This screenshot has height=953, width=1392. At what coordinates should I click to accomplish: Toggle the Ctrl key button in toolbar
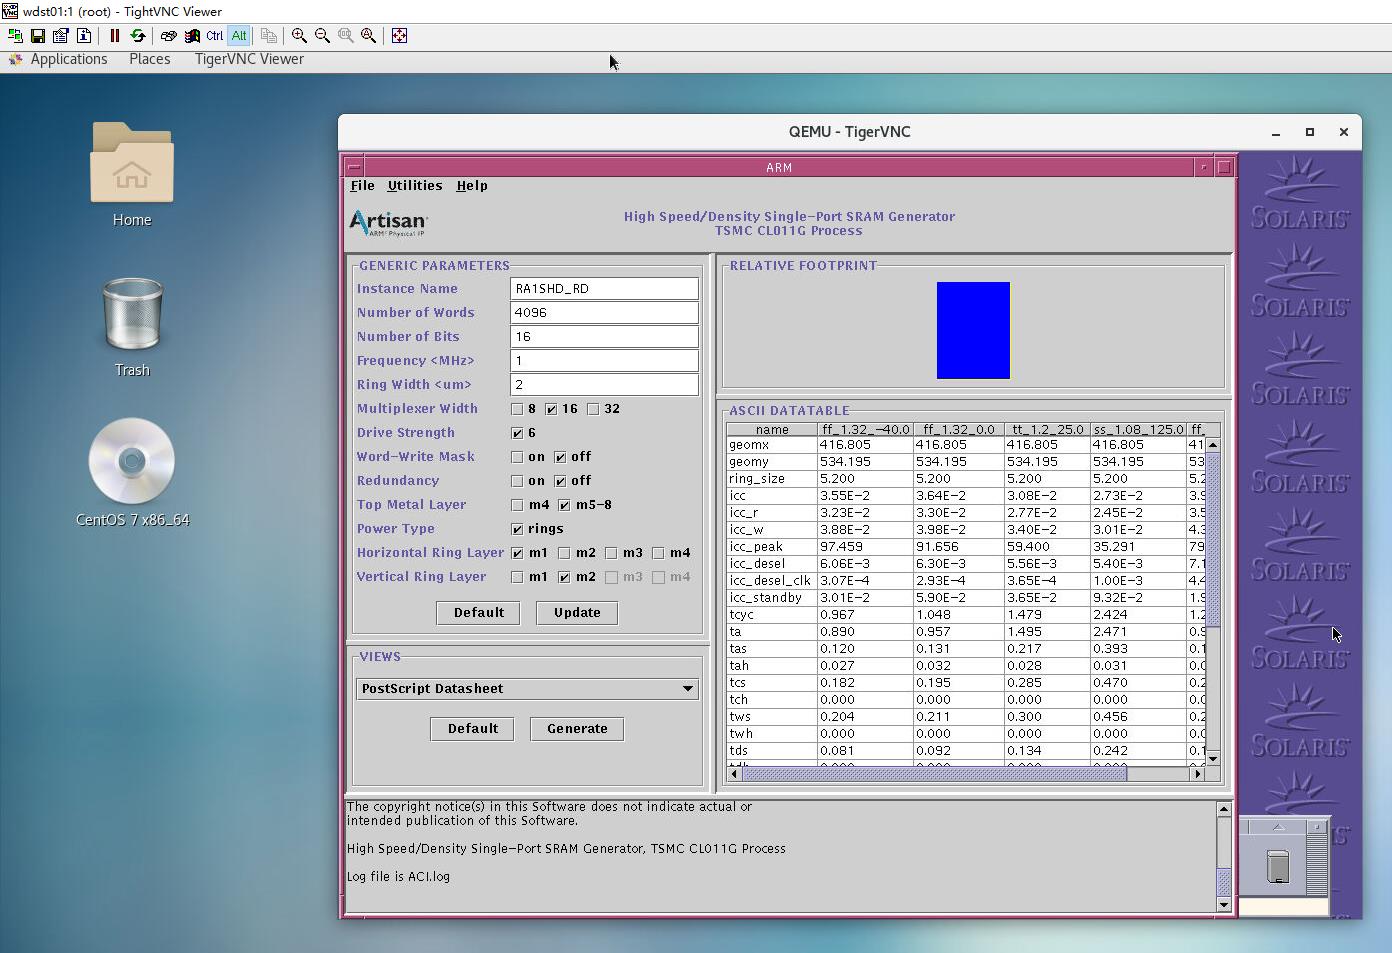pos(214,36)
